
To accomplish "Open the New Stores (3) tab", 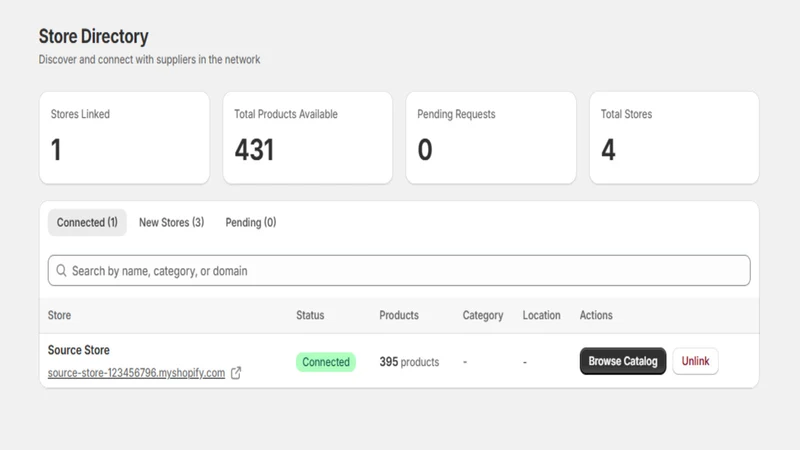I will (171, 222).
